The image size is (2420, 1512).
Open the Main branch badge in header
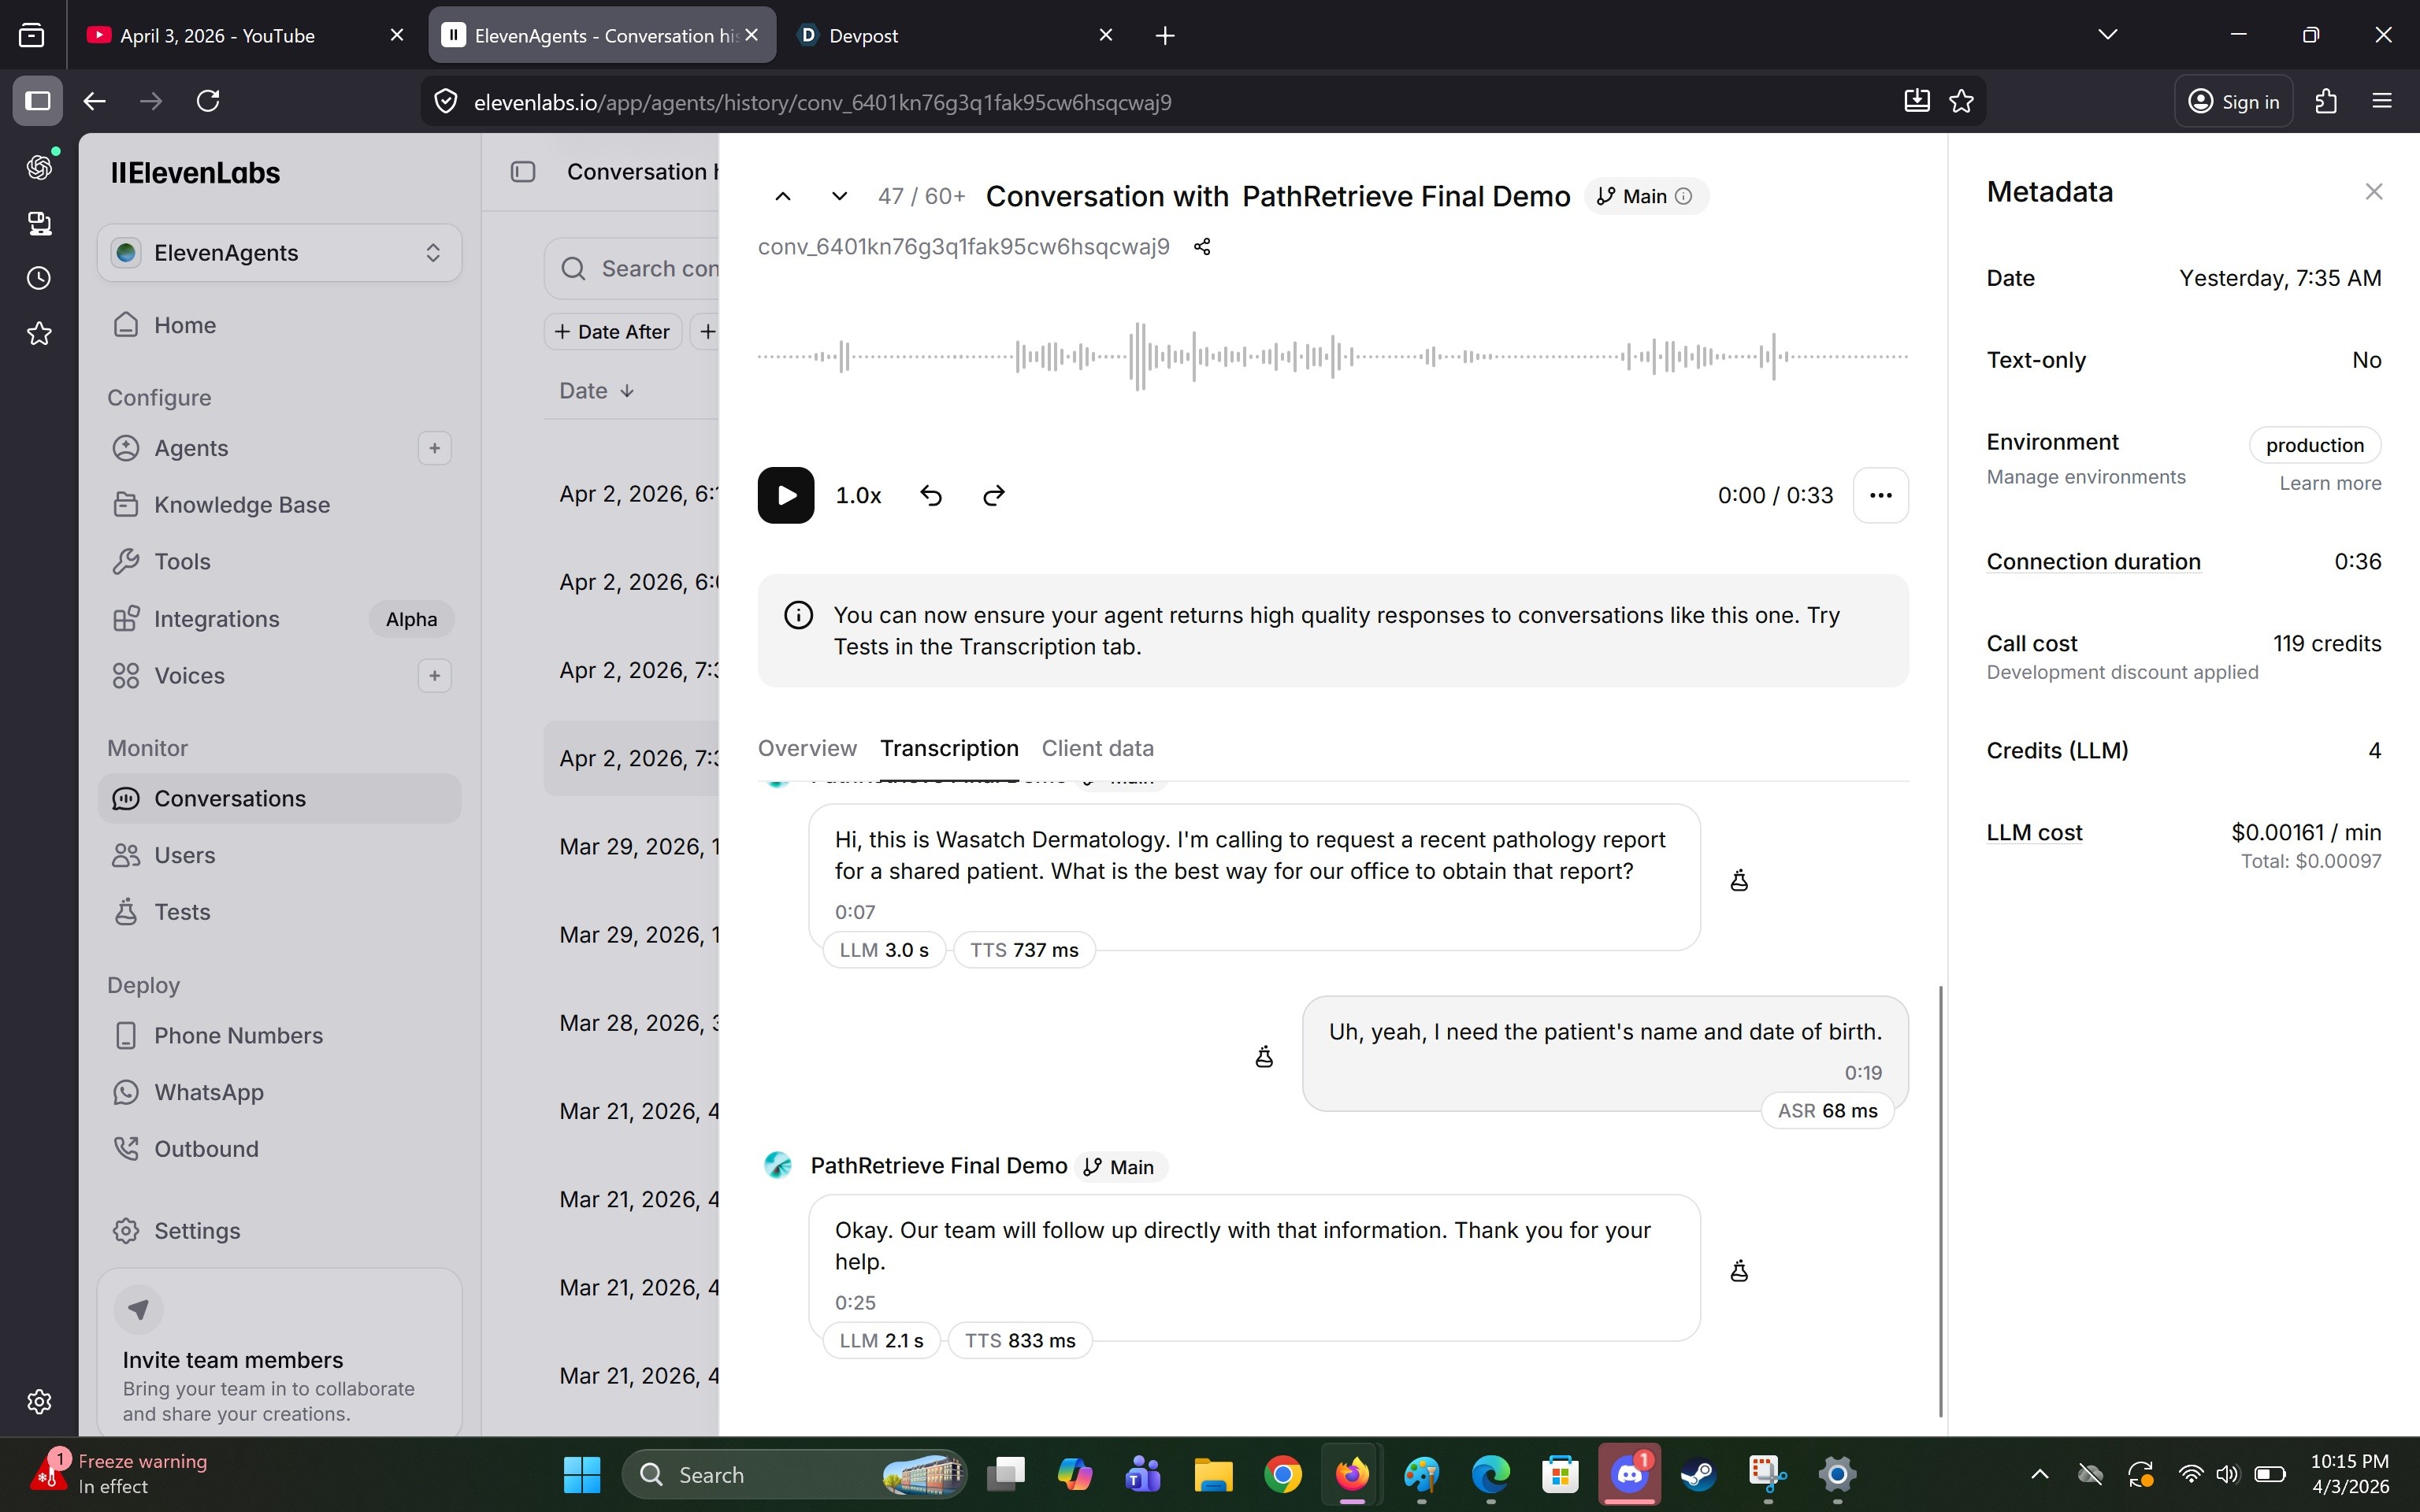[1645, 196]
